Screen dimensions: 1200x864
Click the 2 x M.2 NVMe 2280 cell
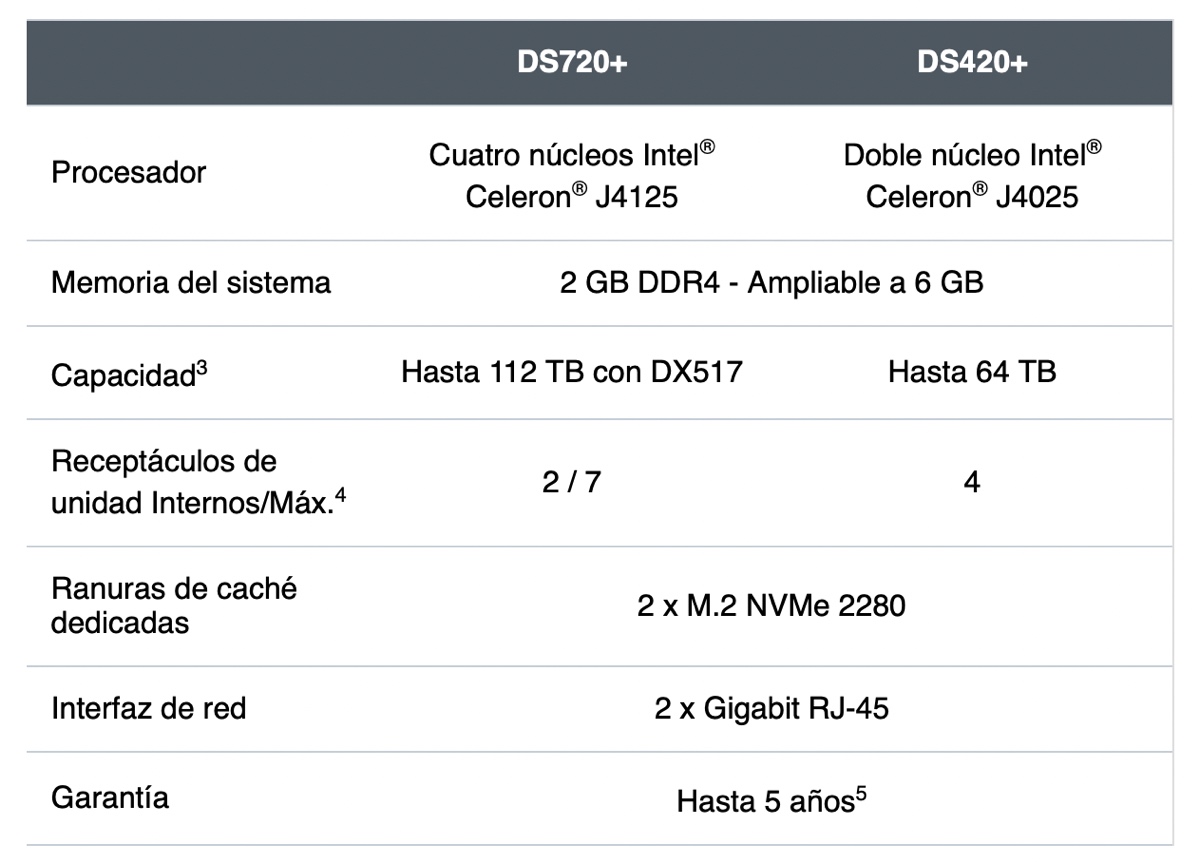click(771, 606)
